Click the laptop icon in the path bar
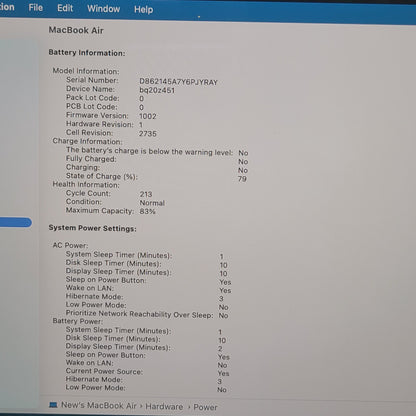The width and height of the screenshot is (416, 416). coord(53,405)
